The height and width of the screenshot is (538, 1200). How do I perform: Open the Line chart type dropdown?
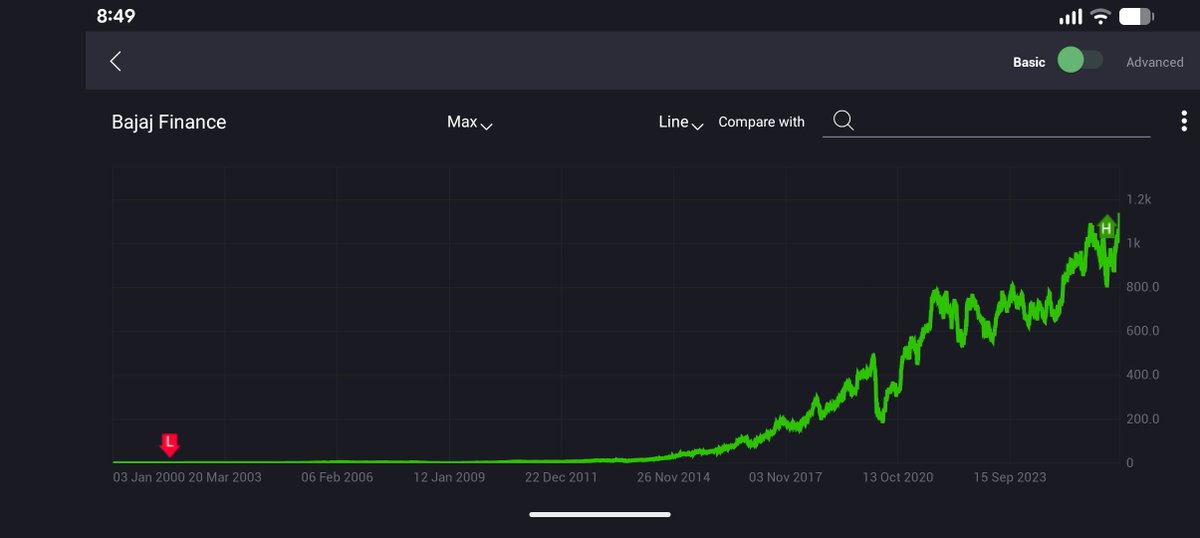tap(681, 122)
